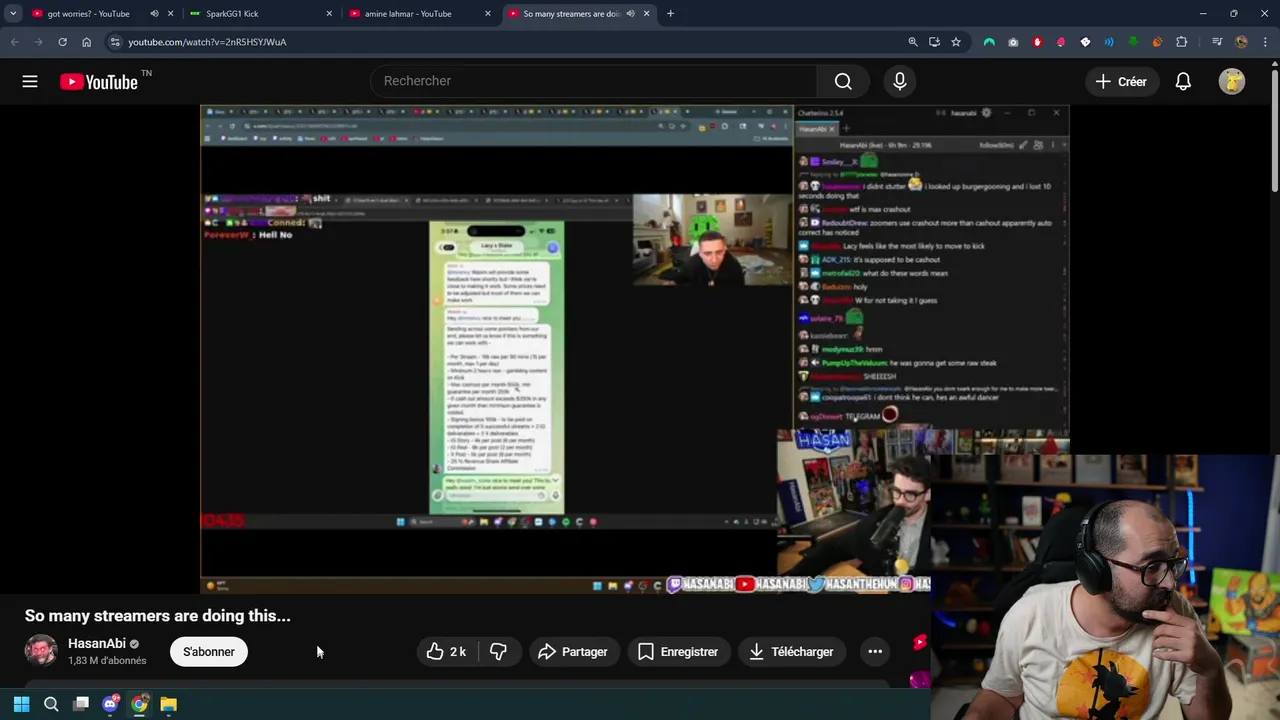
Task: Go to the browser home page
Action: tap(86, 42)
